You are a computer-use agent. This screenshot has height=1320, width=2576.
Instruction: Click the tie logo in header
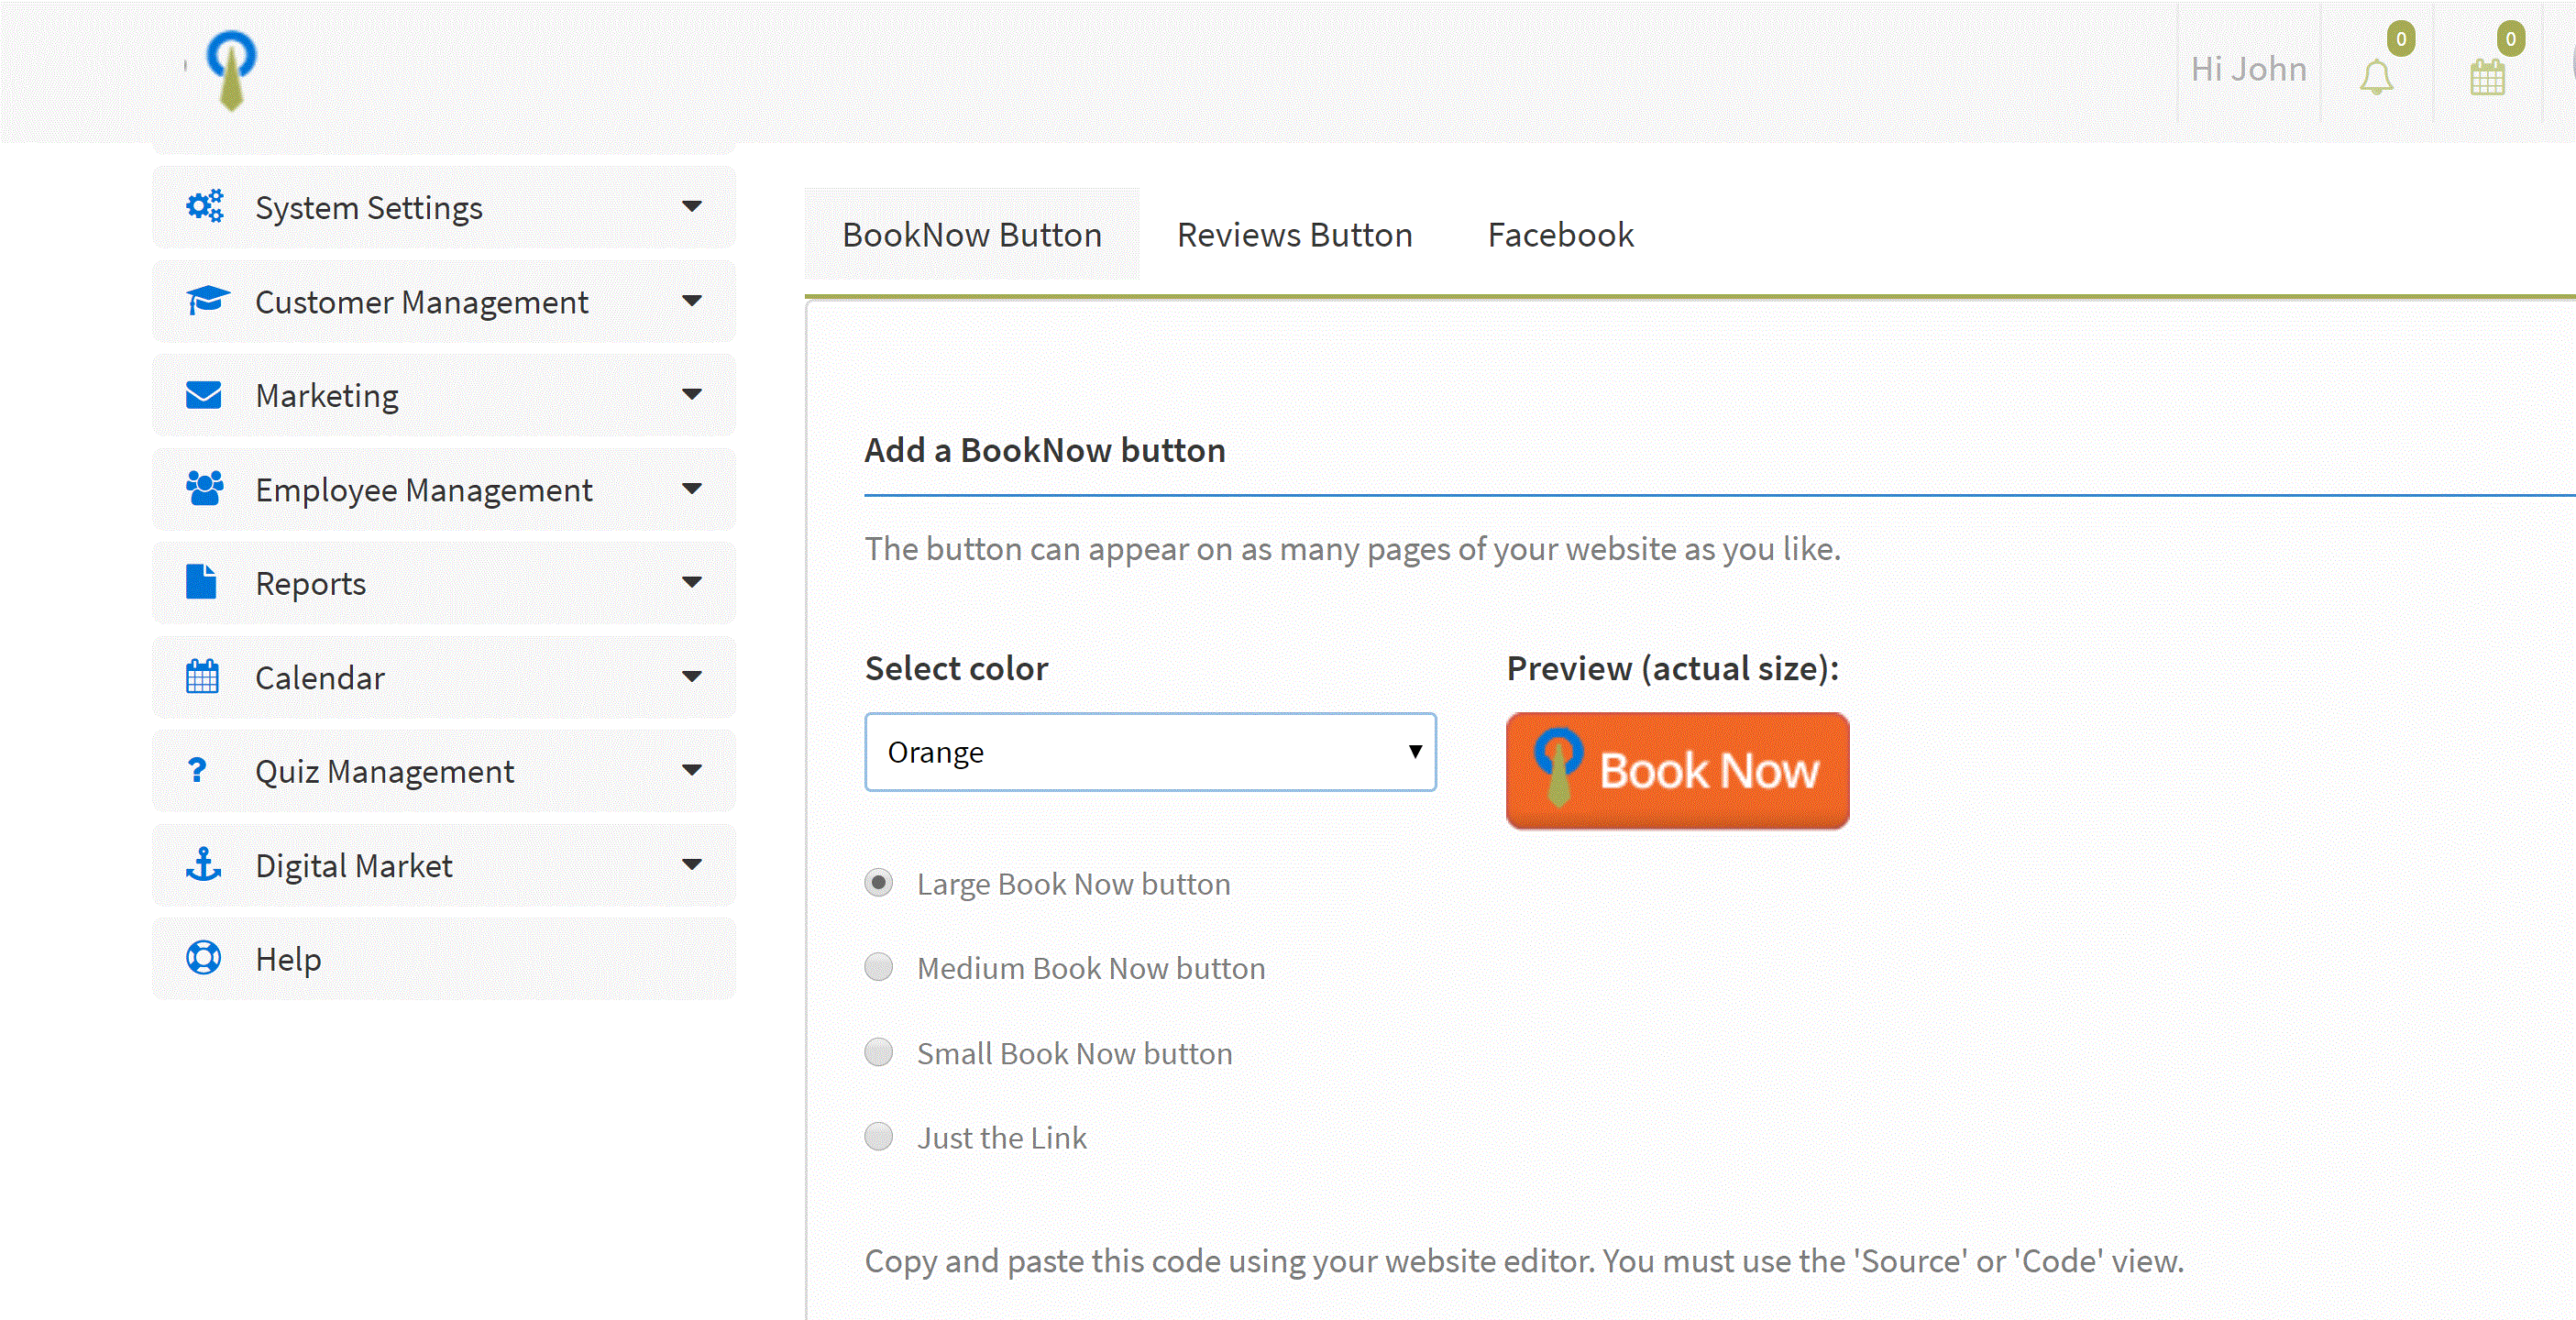point(231,69)
